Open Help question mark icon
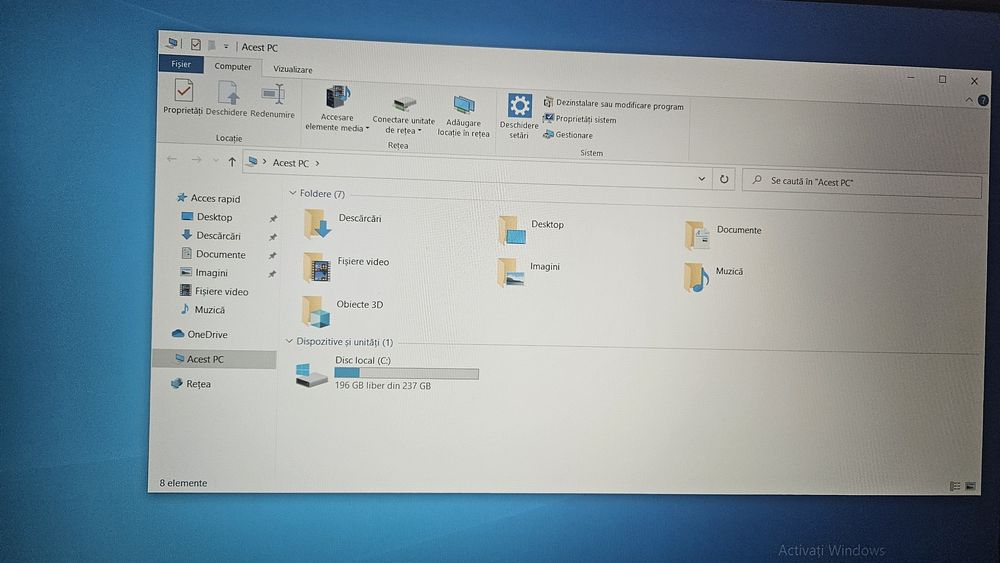Viewport: 1000px width, 563px height. click(983, 100)
